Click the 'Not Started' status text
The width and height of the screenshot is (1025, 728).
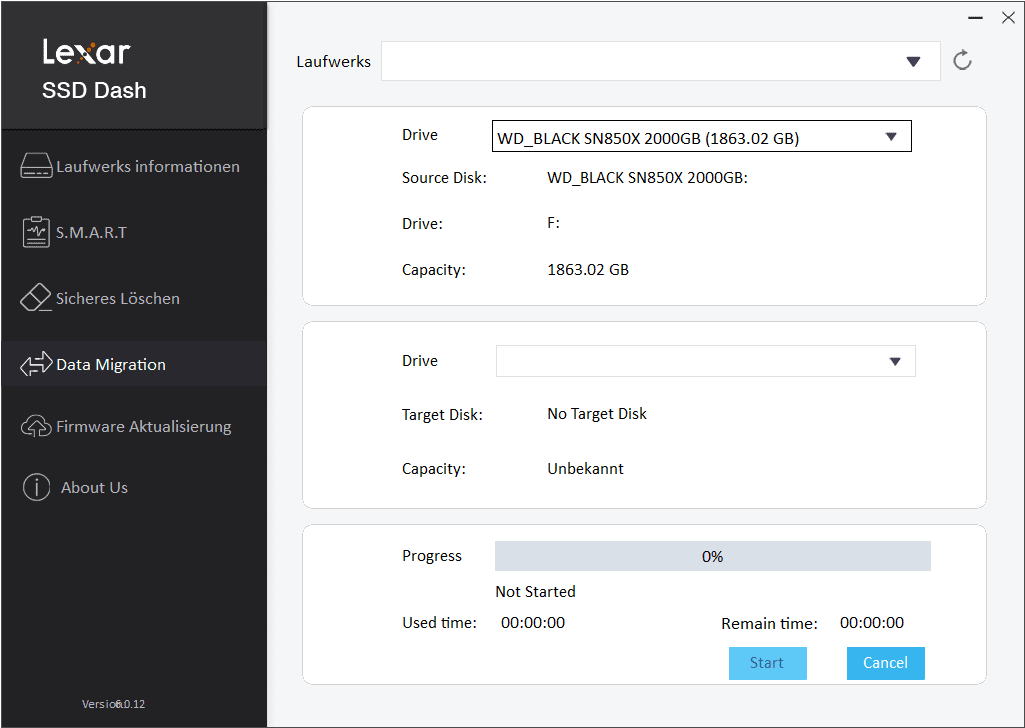point(535,591)
